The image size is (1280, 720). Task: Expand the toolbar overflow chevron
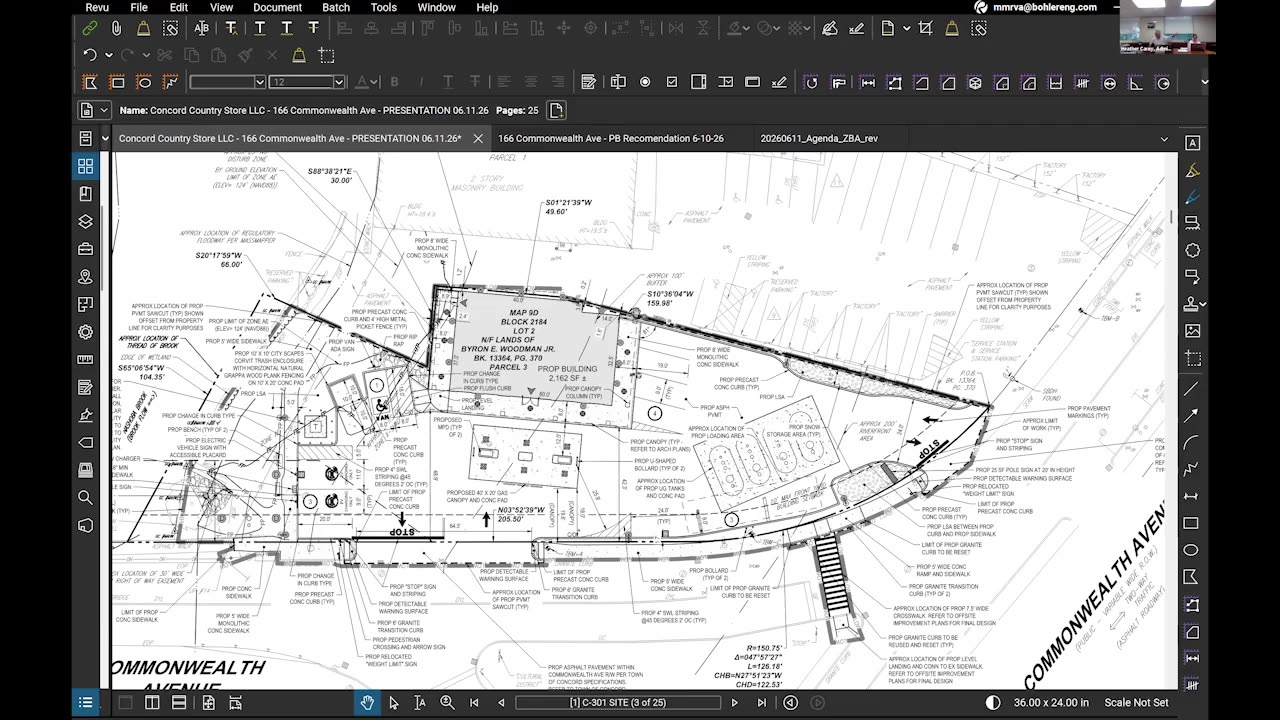tap(1204, 82)
